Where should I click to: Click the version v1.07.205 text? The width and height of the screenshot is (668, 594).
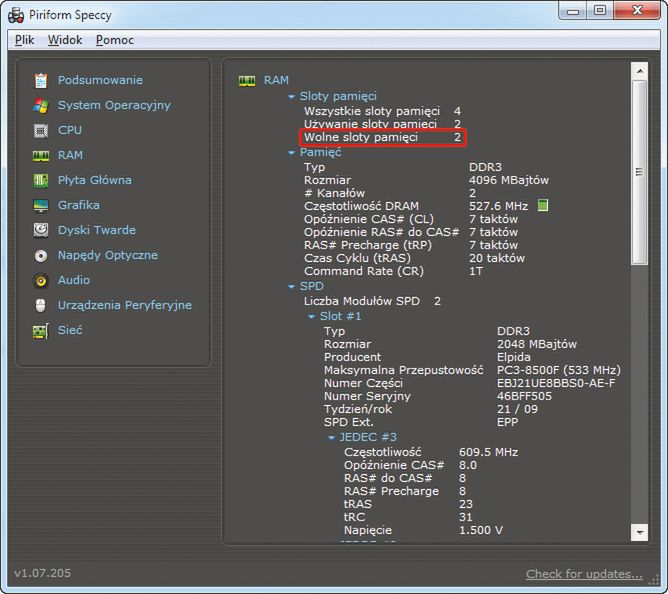click(x=43, y=573)
